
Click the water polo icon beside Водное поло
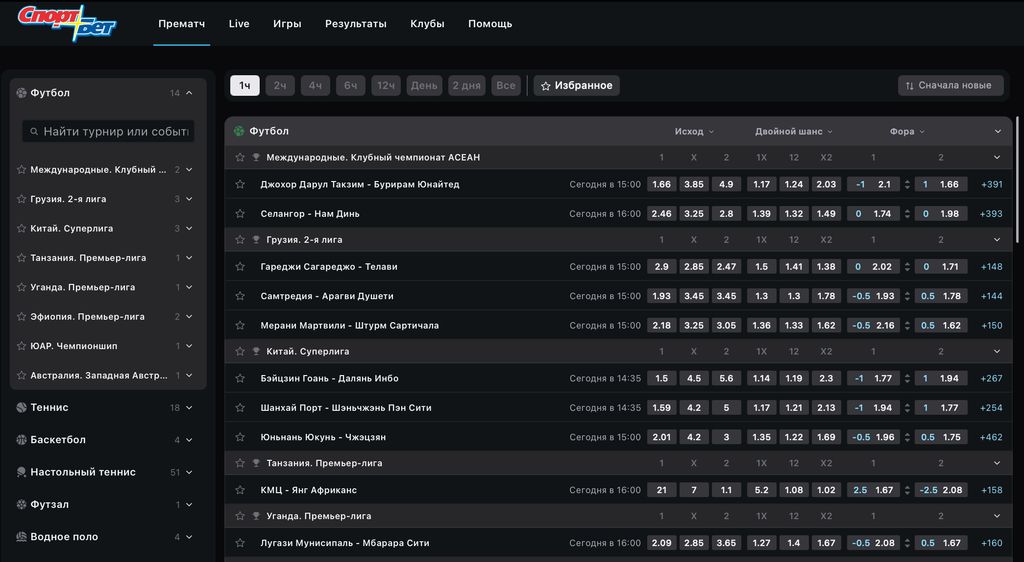22,537
